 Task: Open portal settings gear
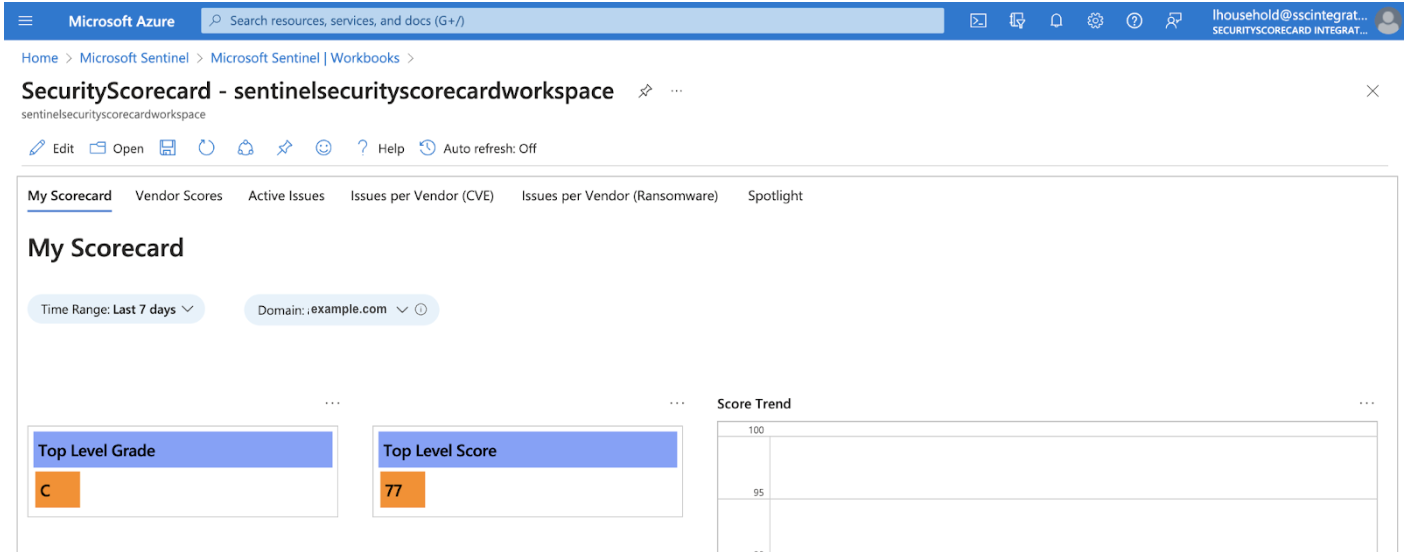point(1095,20)
